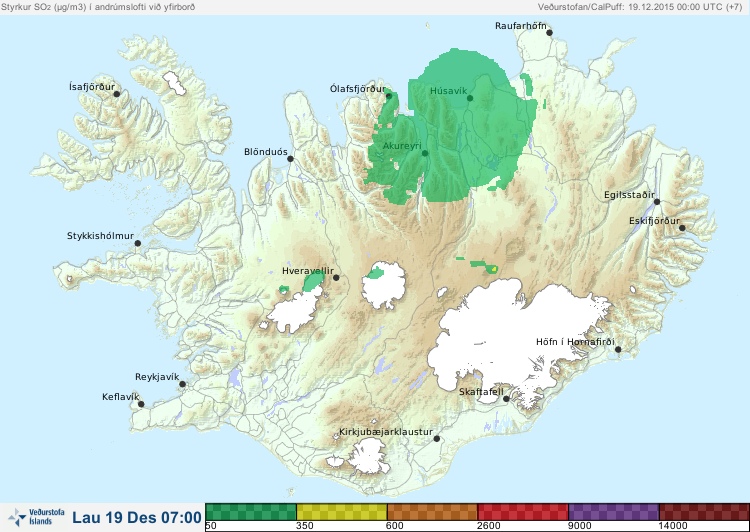Click the Veðurstofan/CalPuff run time header
This screenshot has width=750, height=532.
(x=640, y=7)
